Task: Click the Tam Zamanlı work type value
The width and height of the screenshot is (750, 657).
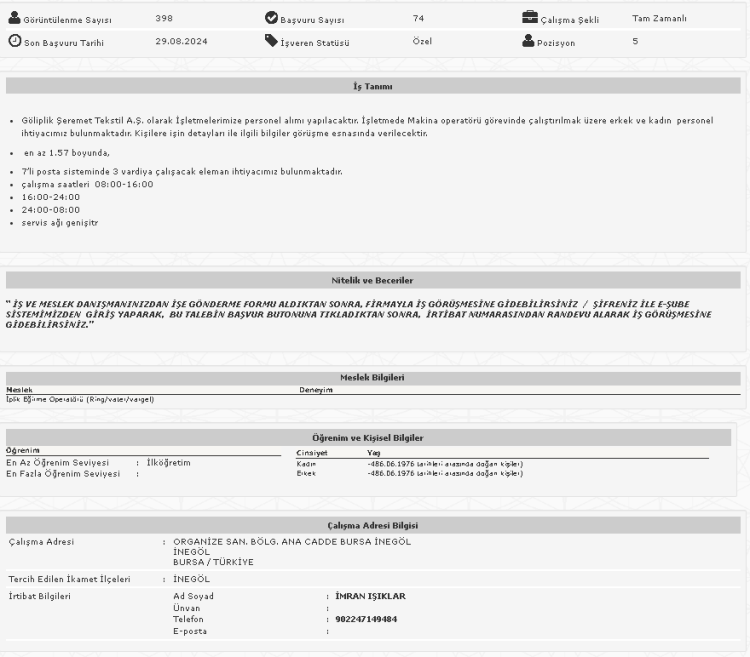Action: click(x=660, y=18)
